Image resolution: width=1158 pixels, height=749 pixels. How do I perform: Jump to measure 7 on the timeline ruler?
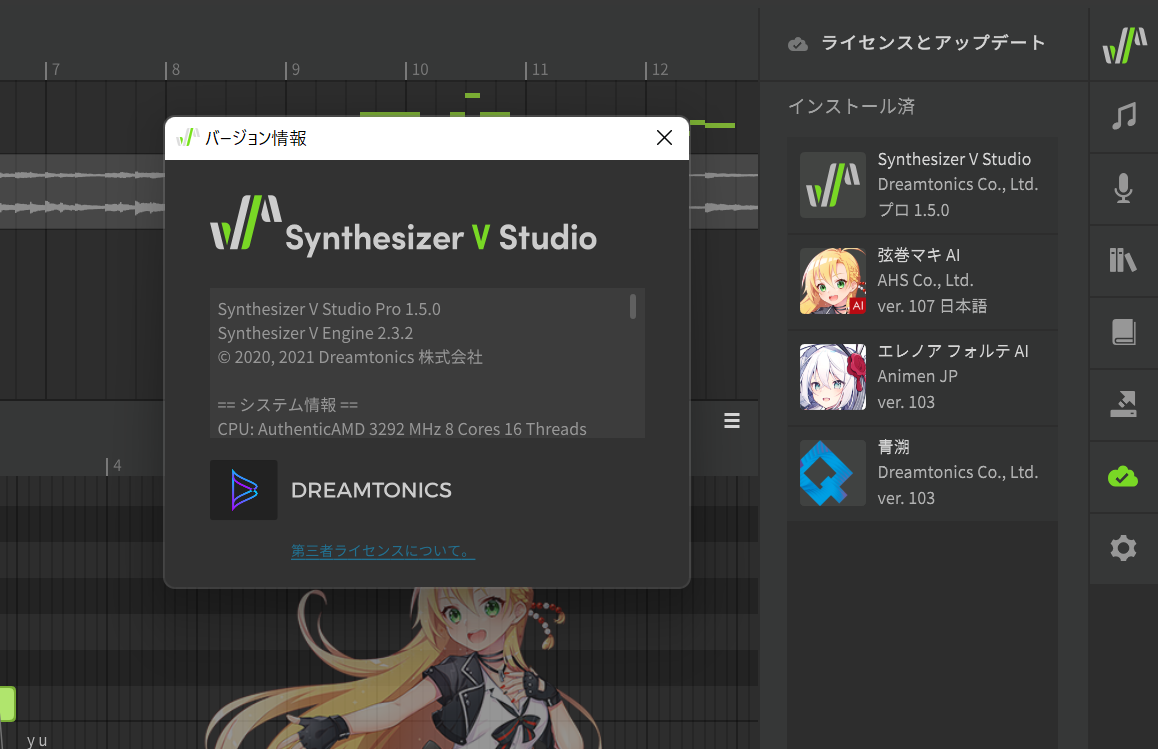(53, 69)
